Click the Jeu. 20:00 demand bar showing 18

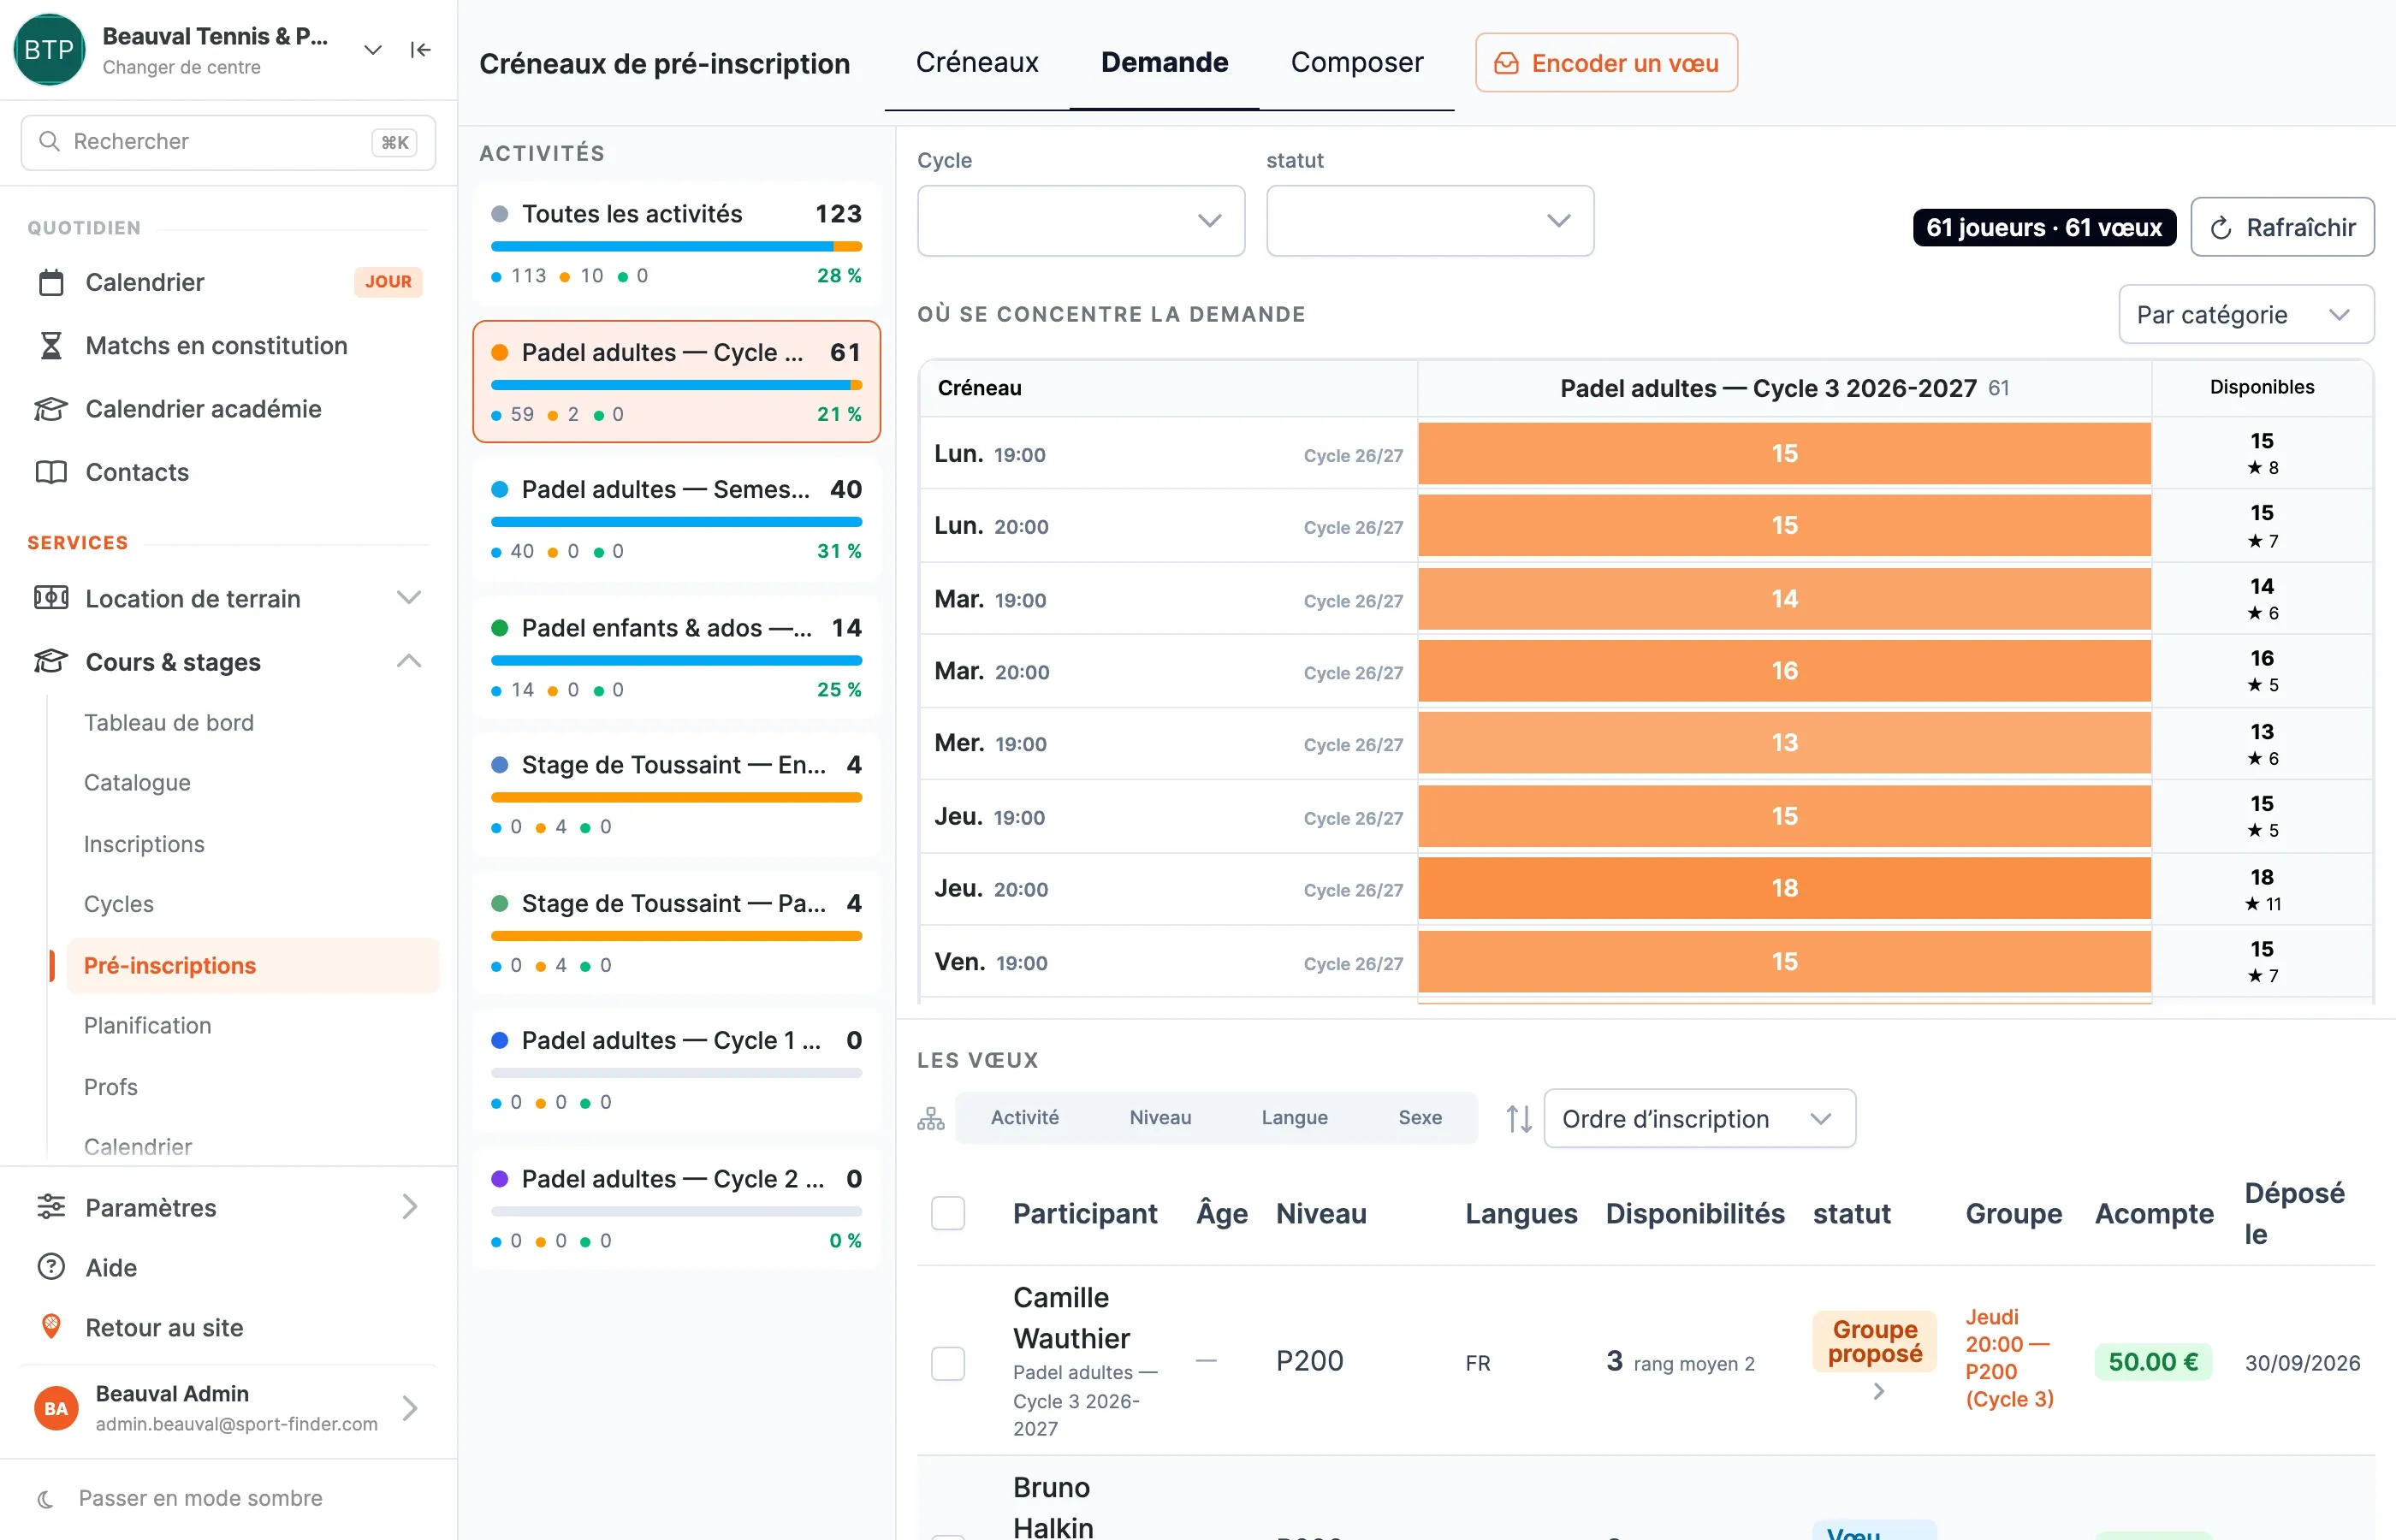pyautogui.click(x=1784, y=888)
